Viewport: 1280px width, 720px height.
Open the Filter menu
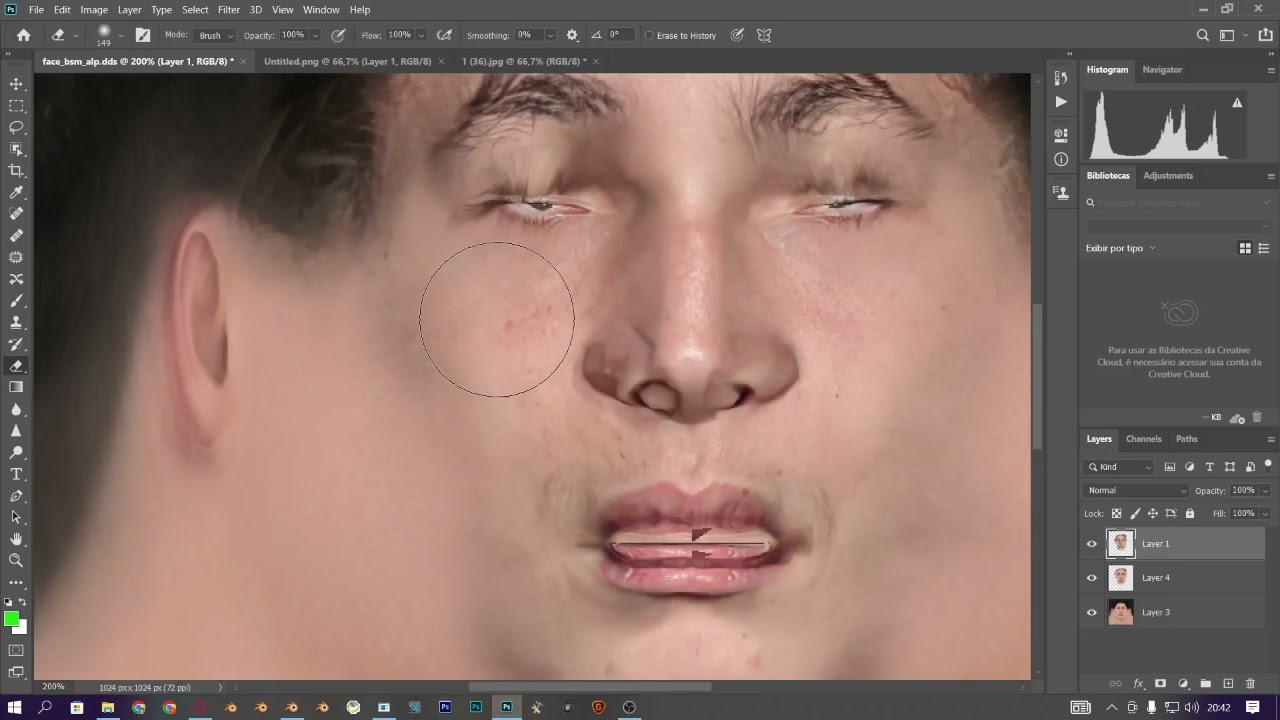[x=229, y=9]
